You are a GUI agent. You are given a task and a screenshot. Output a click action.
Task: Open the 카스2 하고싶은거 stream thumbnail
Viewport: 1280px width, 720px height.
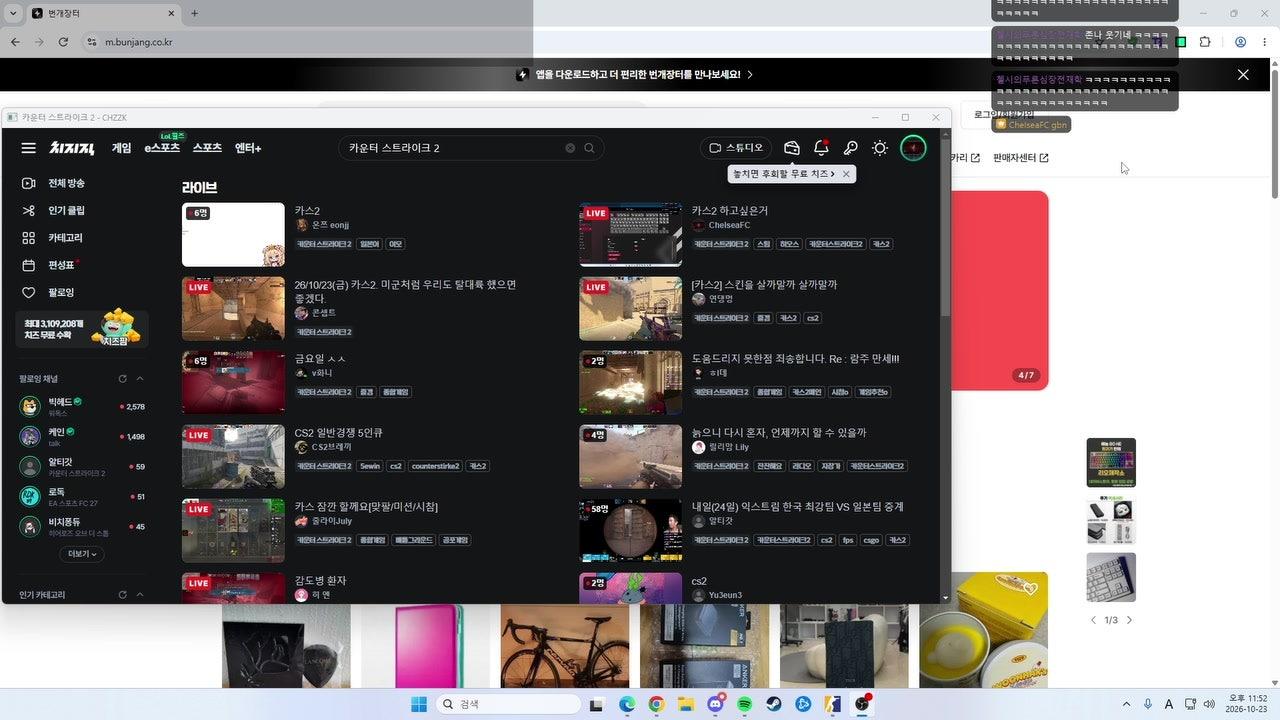630,235
